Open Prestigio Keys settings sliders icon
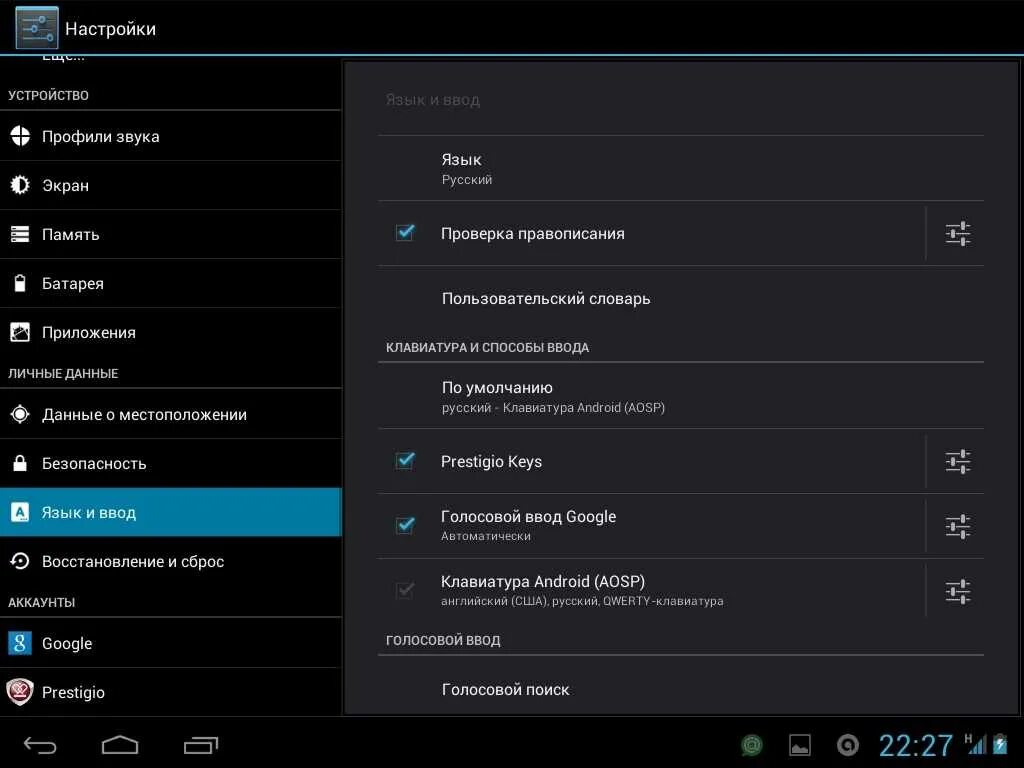Screen dimensions: 1024x768 pyautogui.click(x=957, y=461)
